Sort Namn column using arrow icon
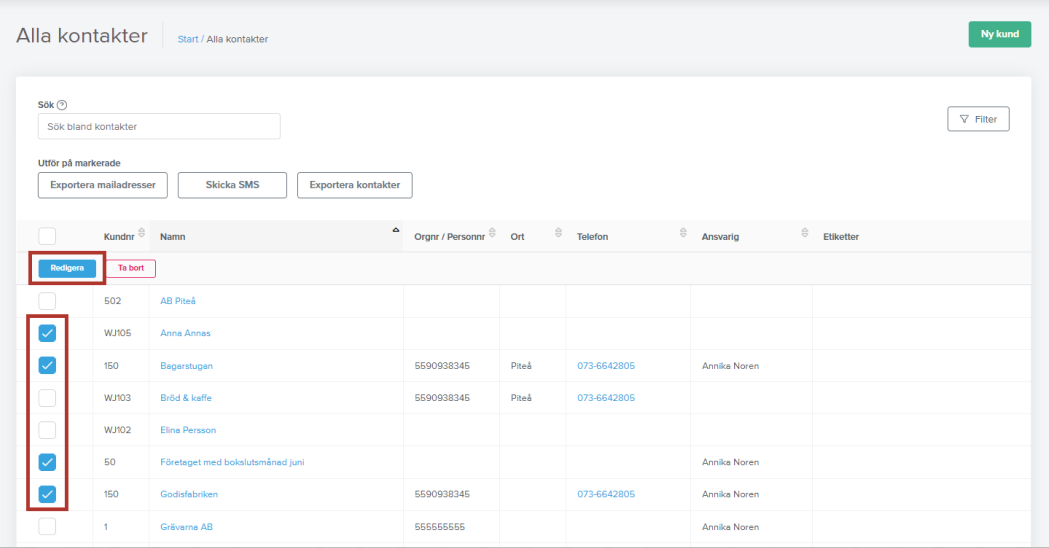Viewport: 1049px width, 548px height. coord(396,231)
